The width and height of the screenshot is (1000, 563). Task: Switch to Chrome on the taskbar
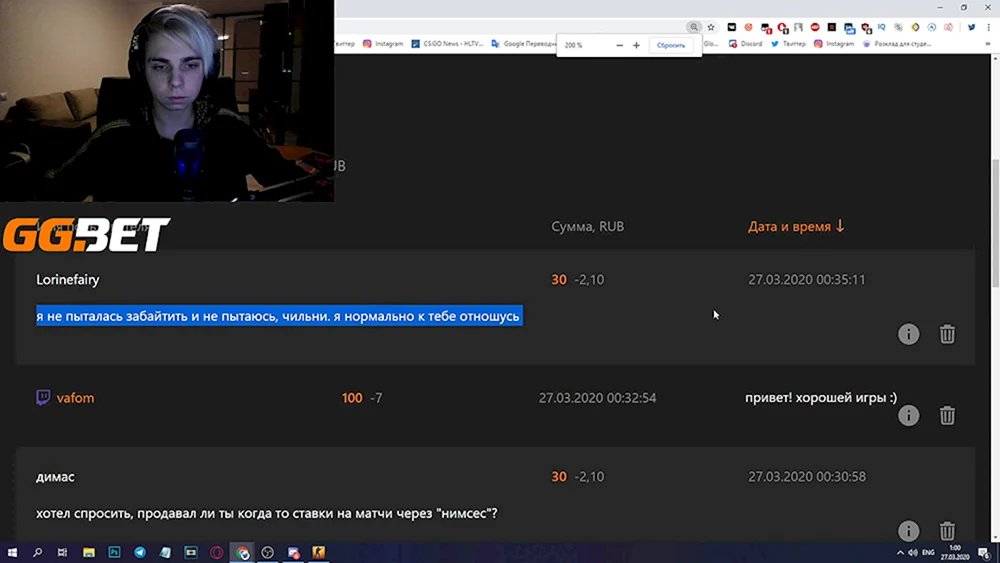[242, 553]
